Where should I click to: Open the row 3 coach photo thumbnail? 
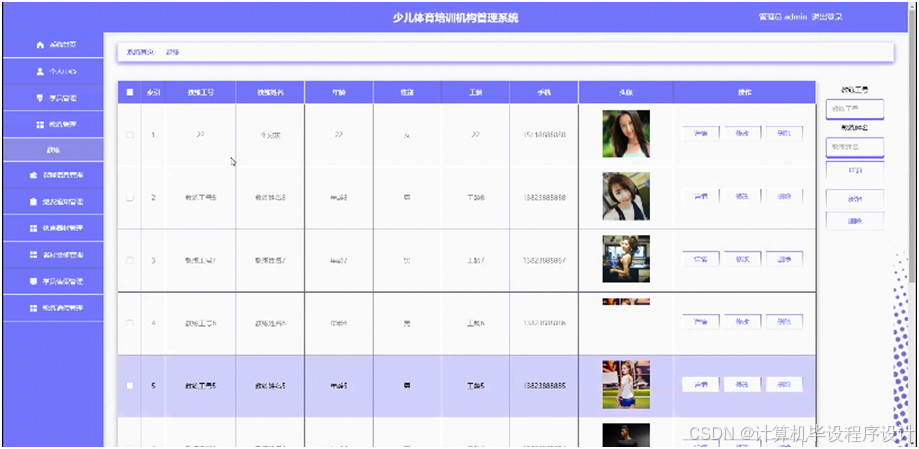pos(626,259)
